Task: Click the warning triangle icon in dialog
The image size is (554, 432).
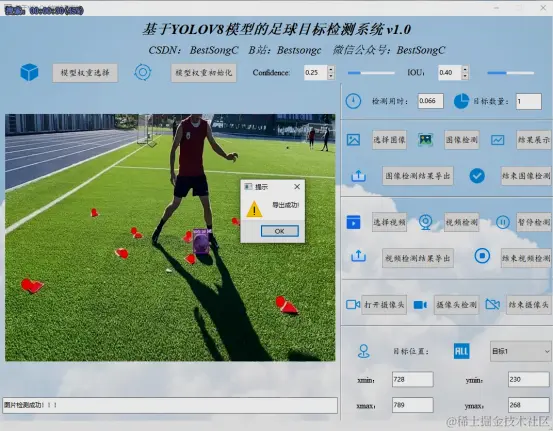Action: click(254, 209)
